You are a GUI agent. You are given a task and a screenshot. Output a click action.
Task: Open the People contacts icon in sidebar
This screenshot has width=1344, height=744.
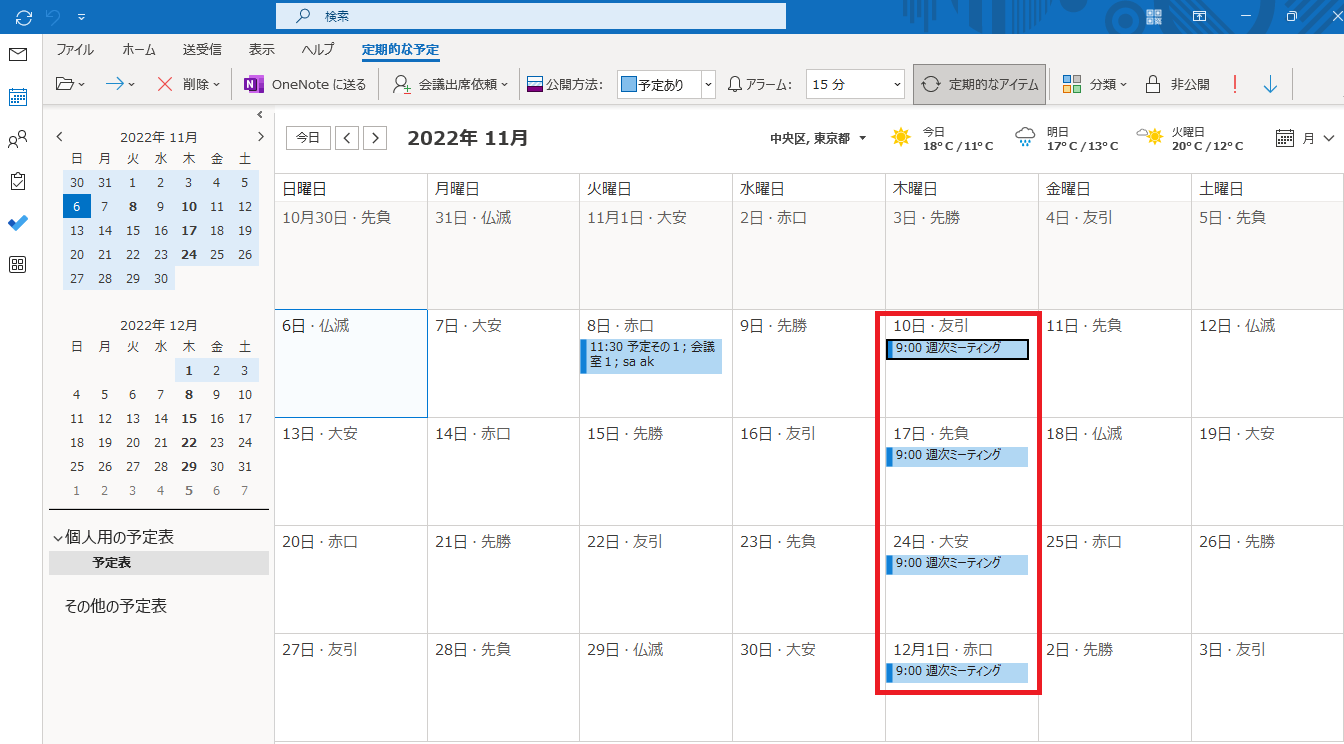18,140
